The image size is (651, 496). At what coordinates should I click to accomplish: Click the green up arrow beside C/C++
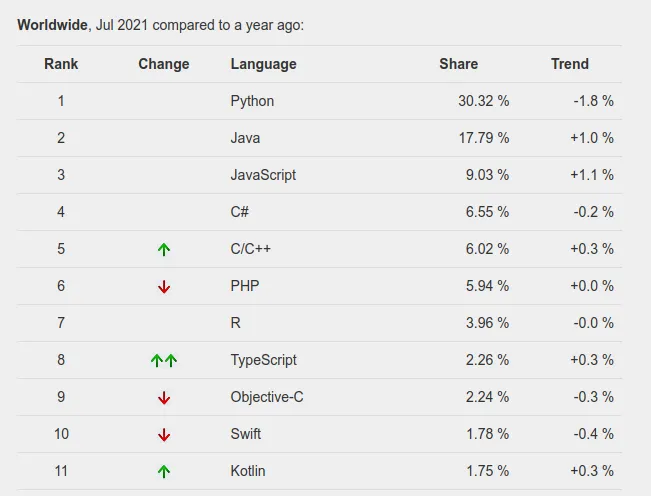pos(164,249)
